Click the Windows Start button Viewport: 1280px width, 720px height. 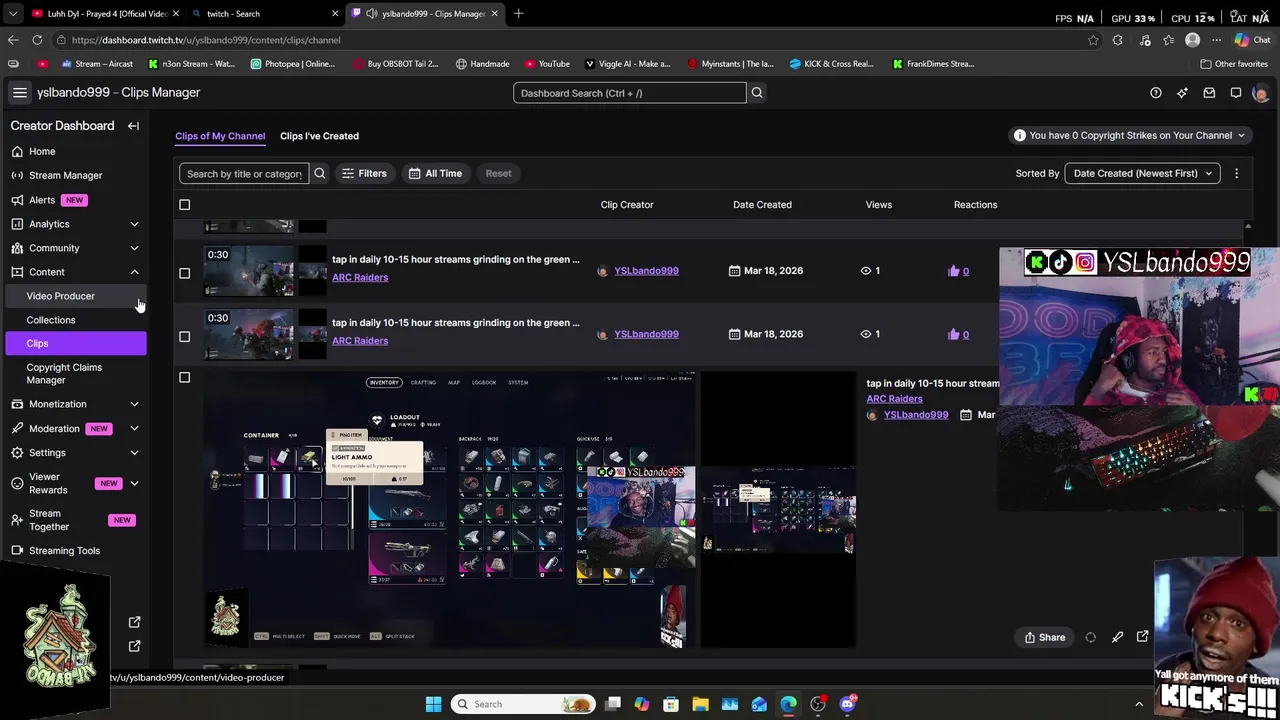click(433, 704)
